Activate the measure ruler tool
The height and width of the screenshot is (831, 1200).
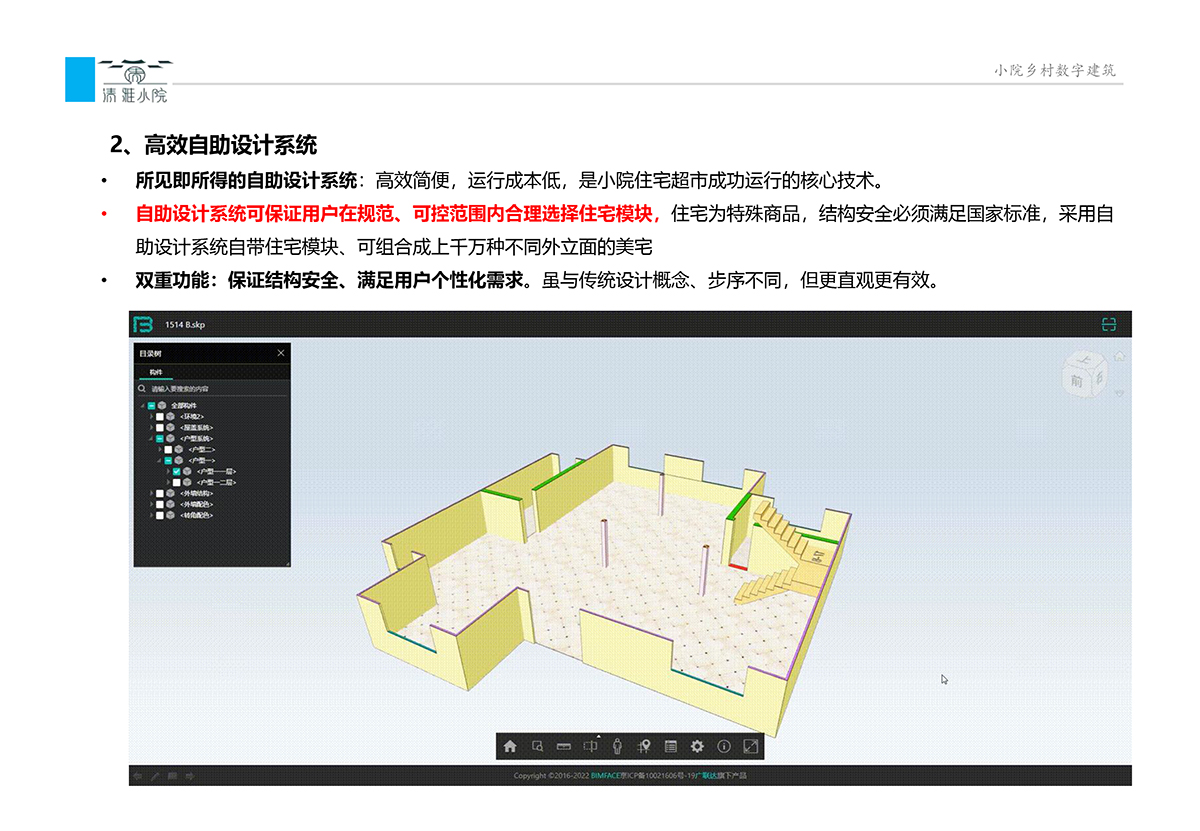point(563,746)
